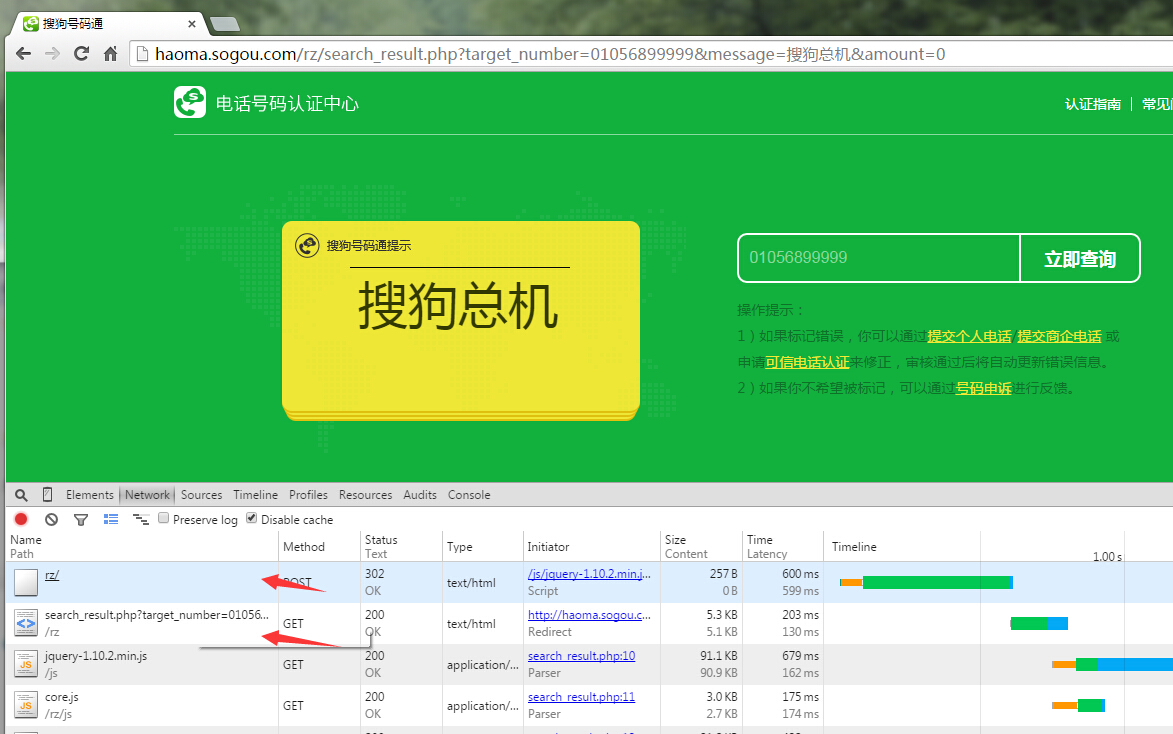Click the green timeline bar of rz/ request
The width and height of the screenshot is (1173, 734).
point(937,582)
